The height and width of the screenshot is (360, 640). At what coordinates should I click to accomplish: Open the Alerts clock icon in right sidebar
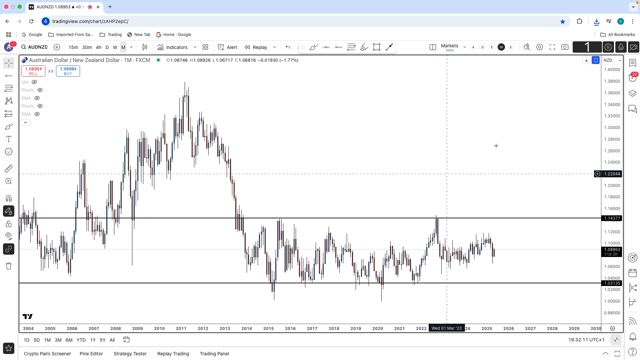point(633,78)
